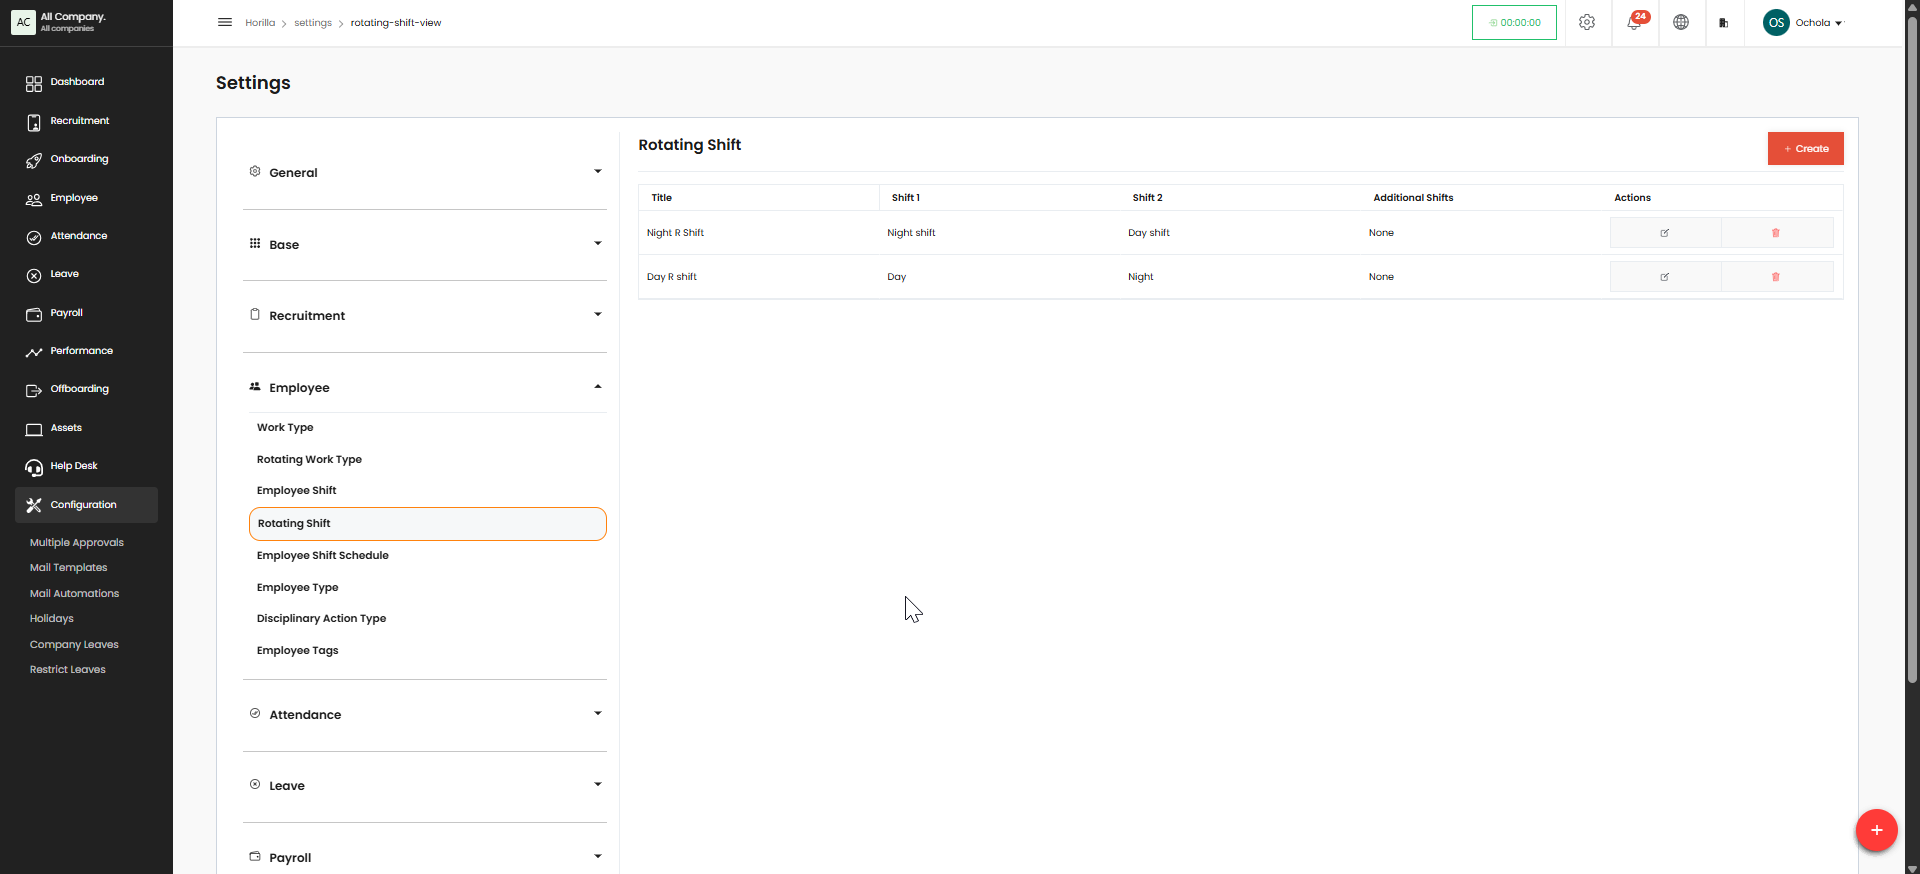Start the 00:00:00 check-in timer

pos(1514,23)
